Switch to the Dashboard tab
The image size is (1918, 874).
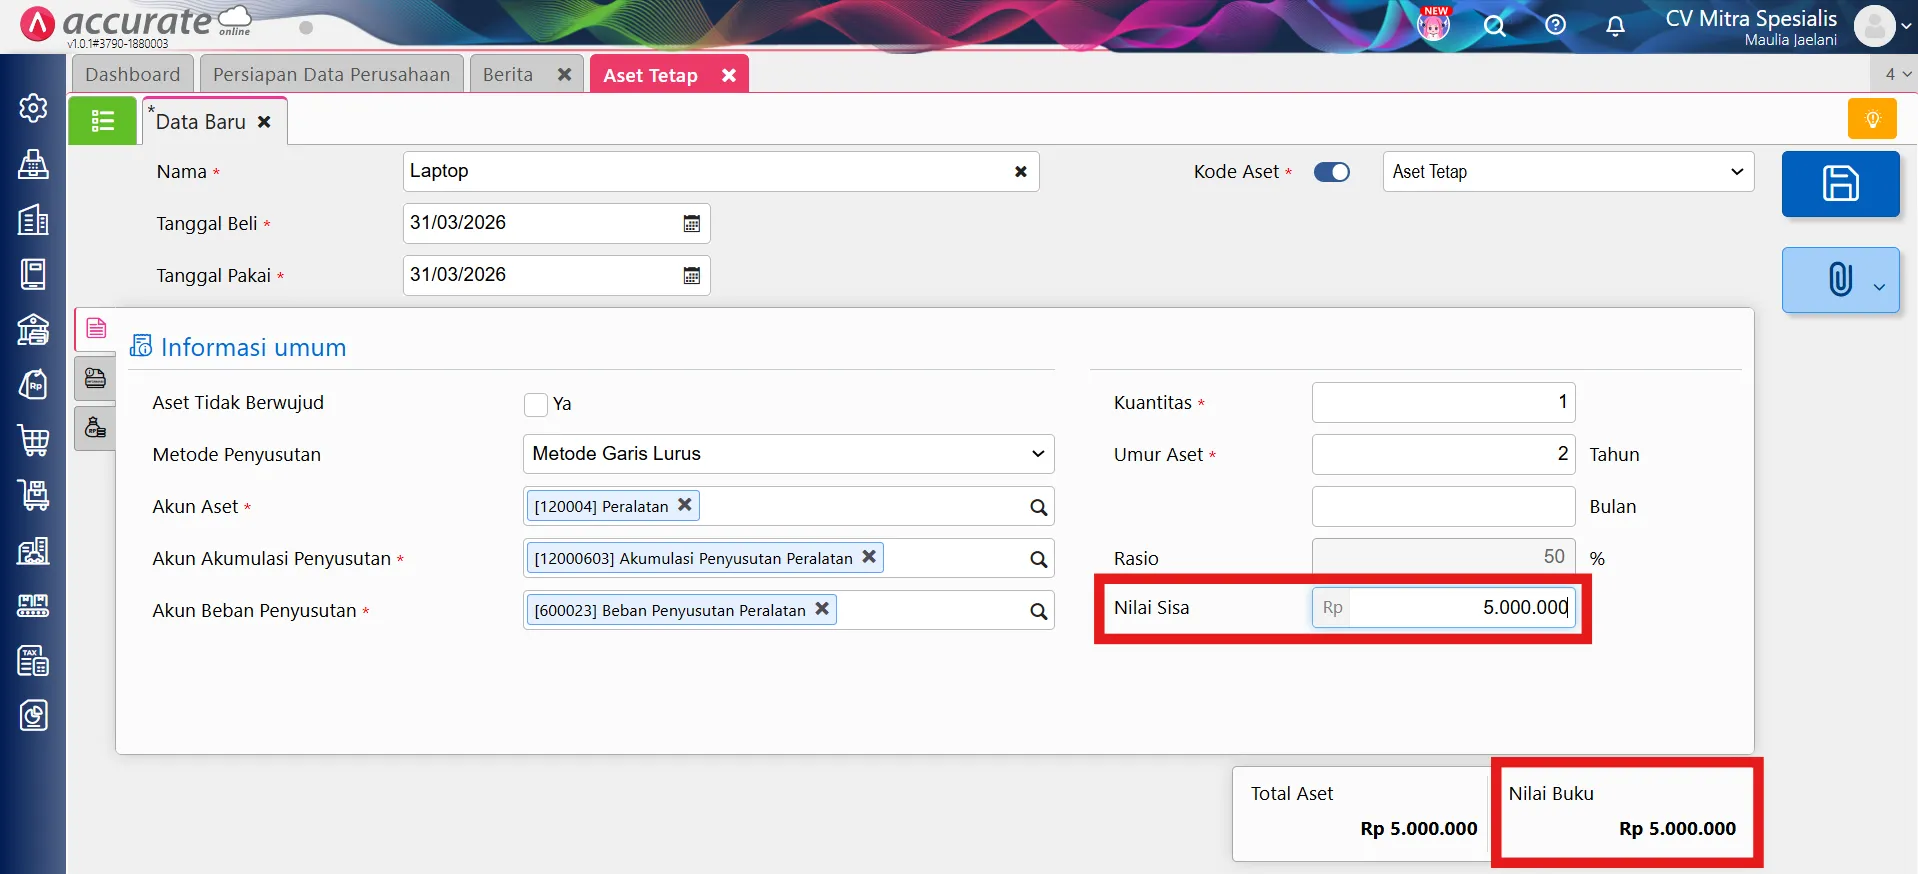point(132,75)
